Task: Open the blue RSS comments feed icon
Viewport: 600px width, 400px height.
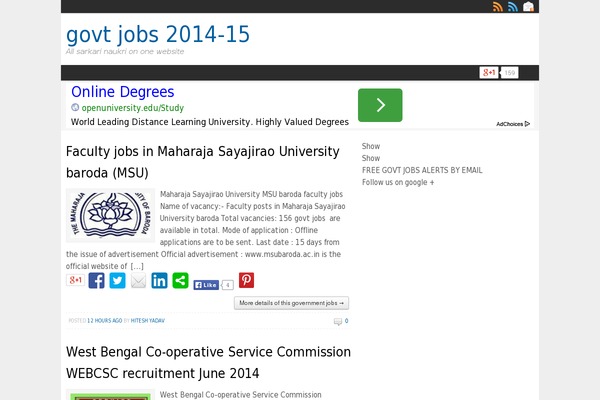Action: 513,7
